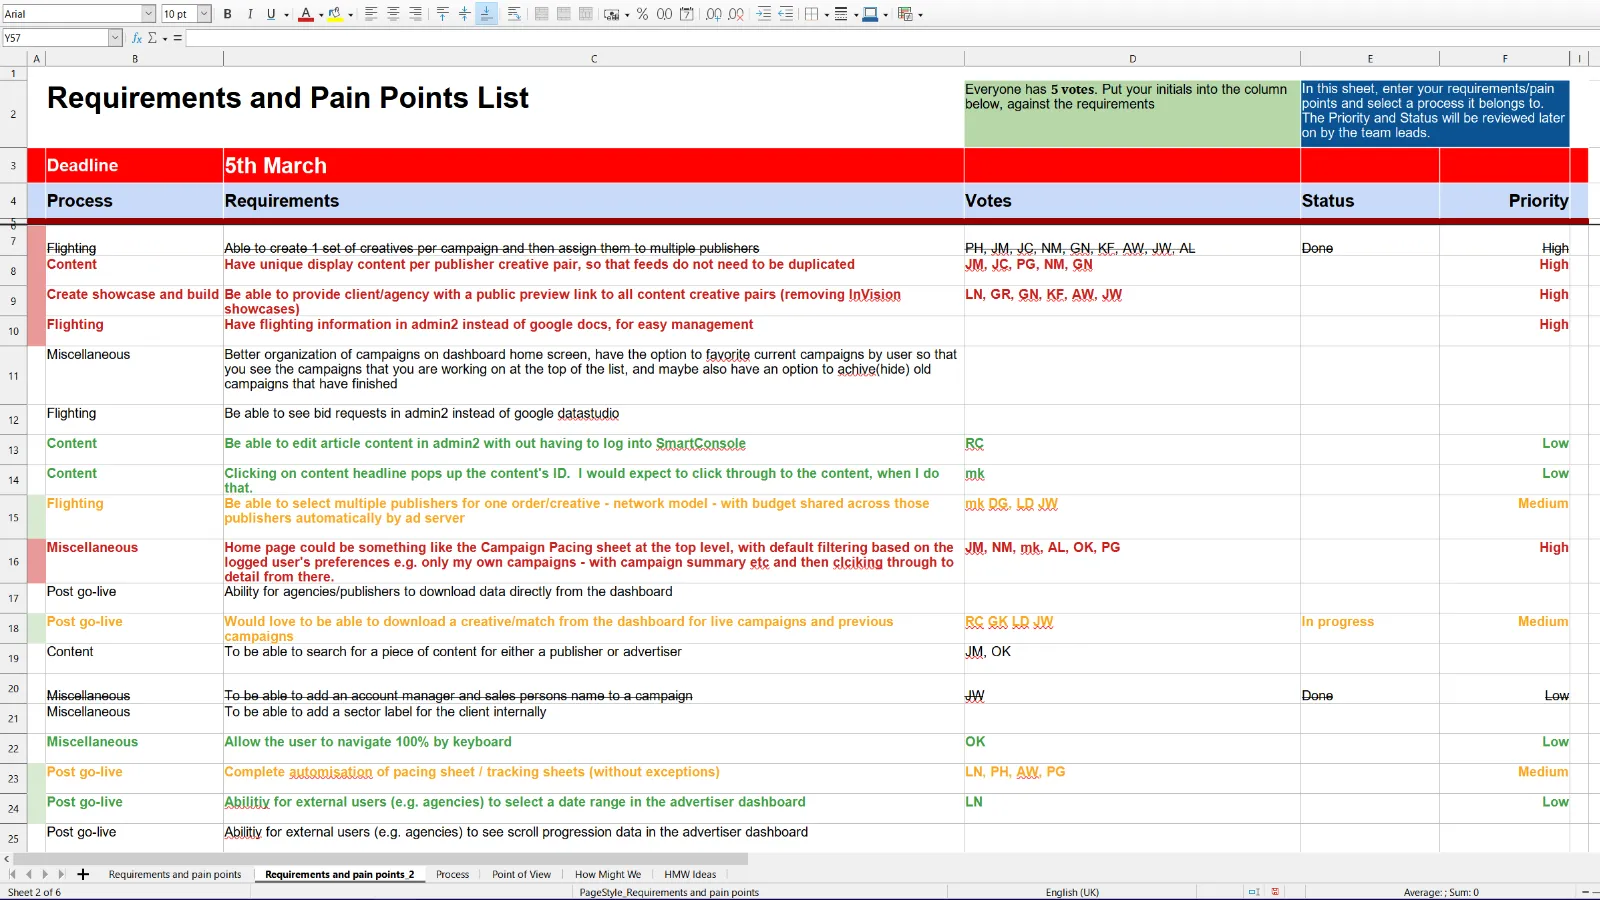The width and height of the screenshot is (1600, 900).
Task: Switch to Requirements and pain points sheet
Action: pyautogui.click(x=175, y=874)
